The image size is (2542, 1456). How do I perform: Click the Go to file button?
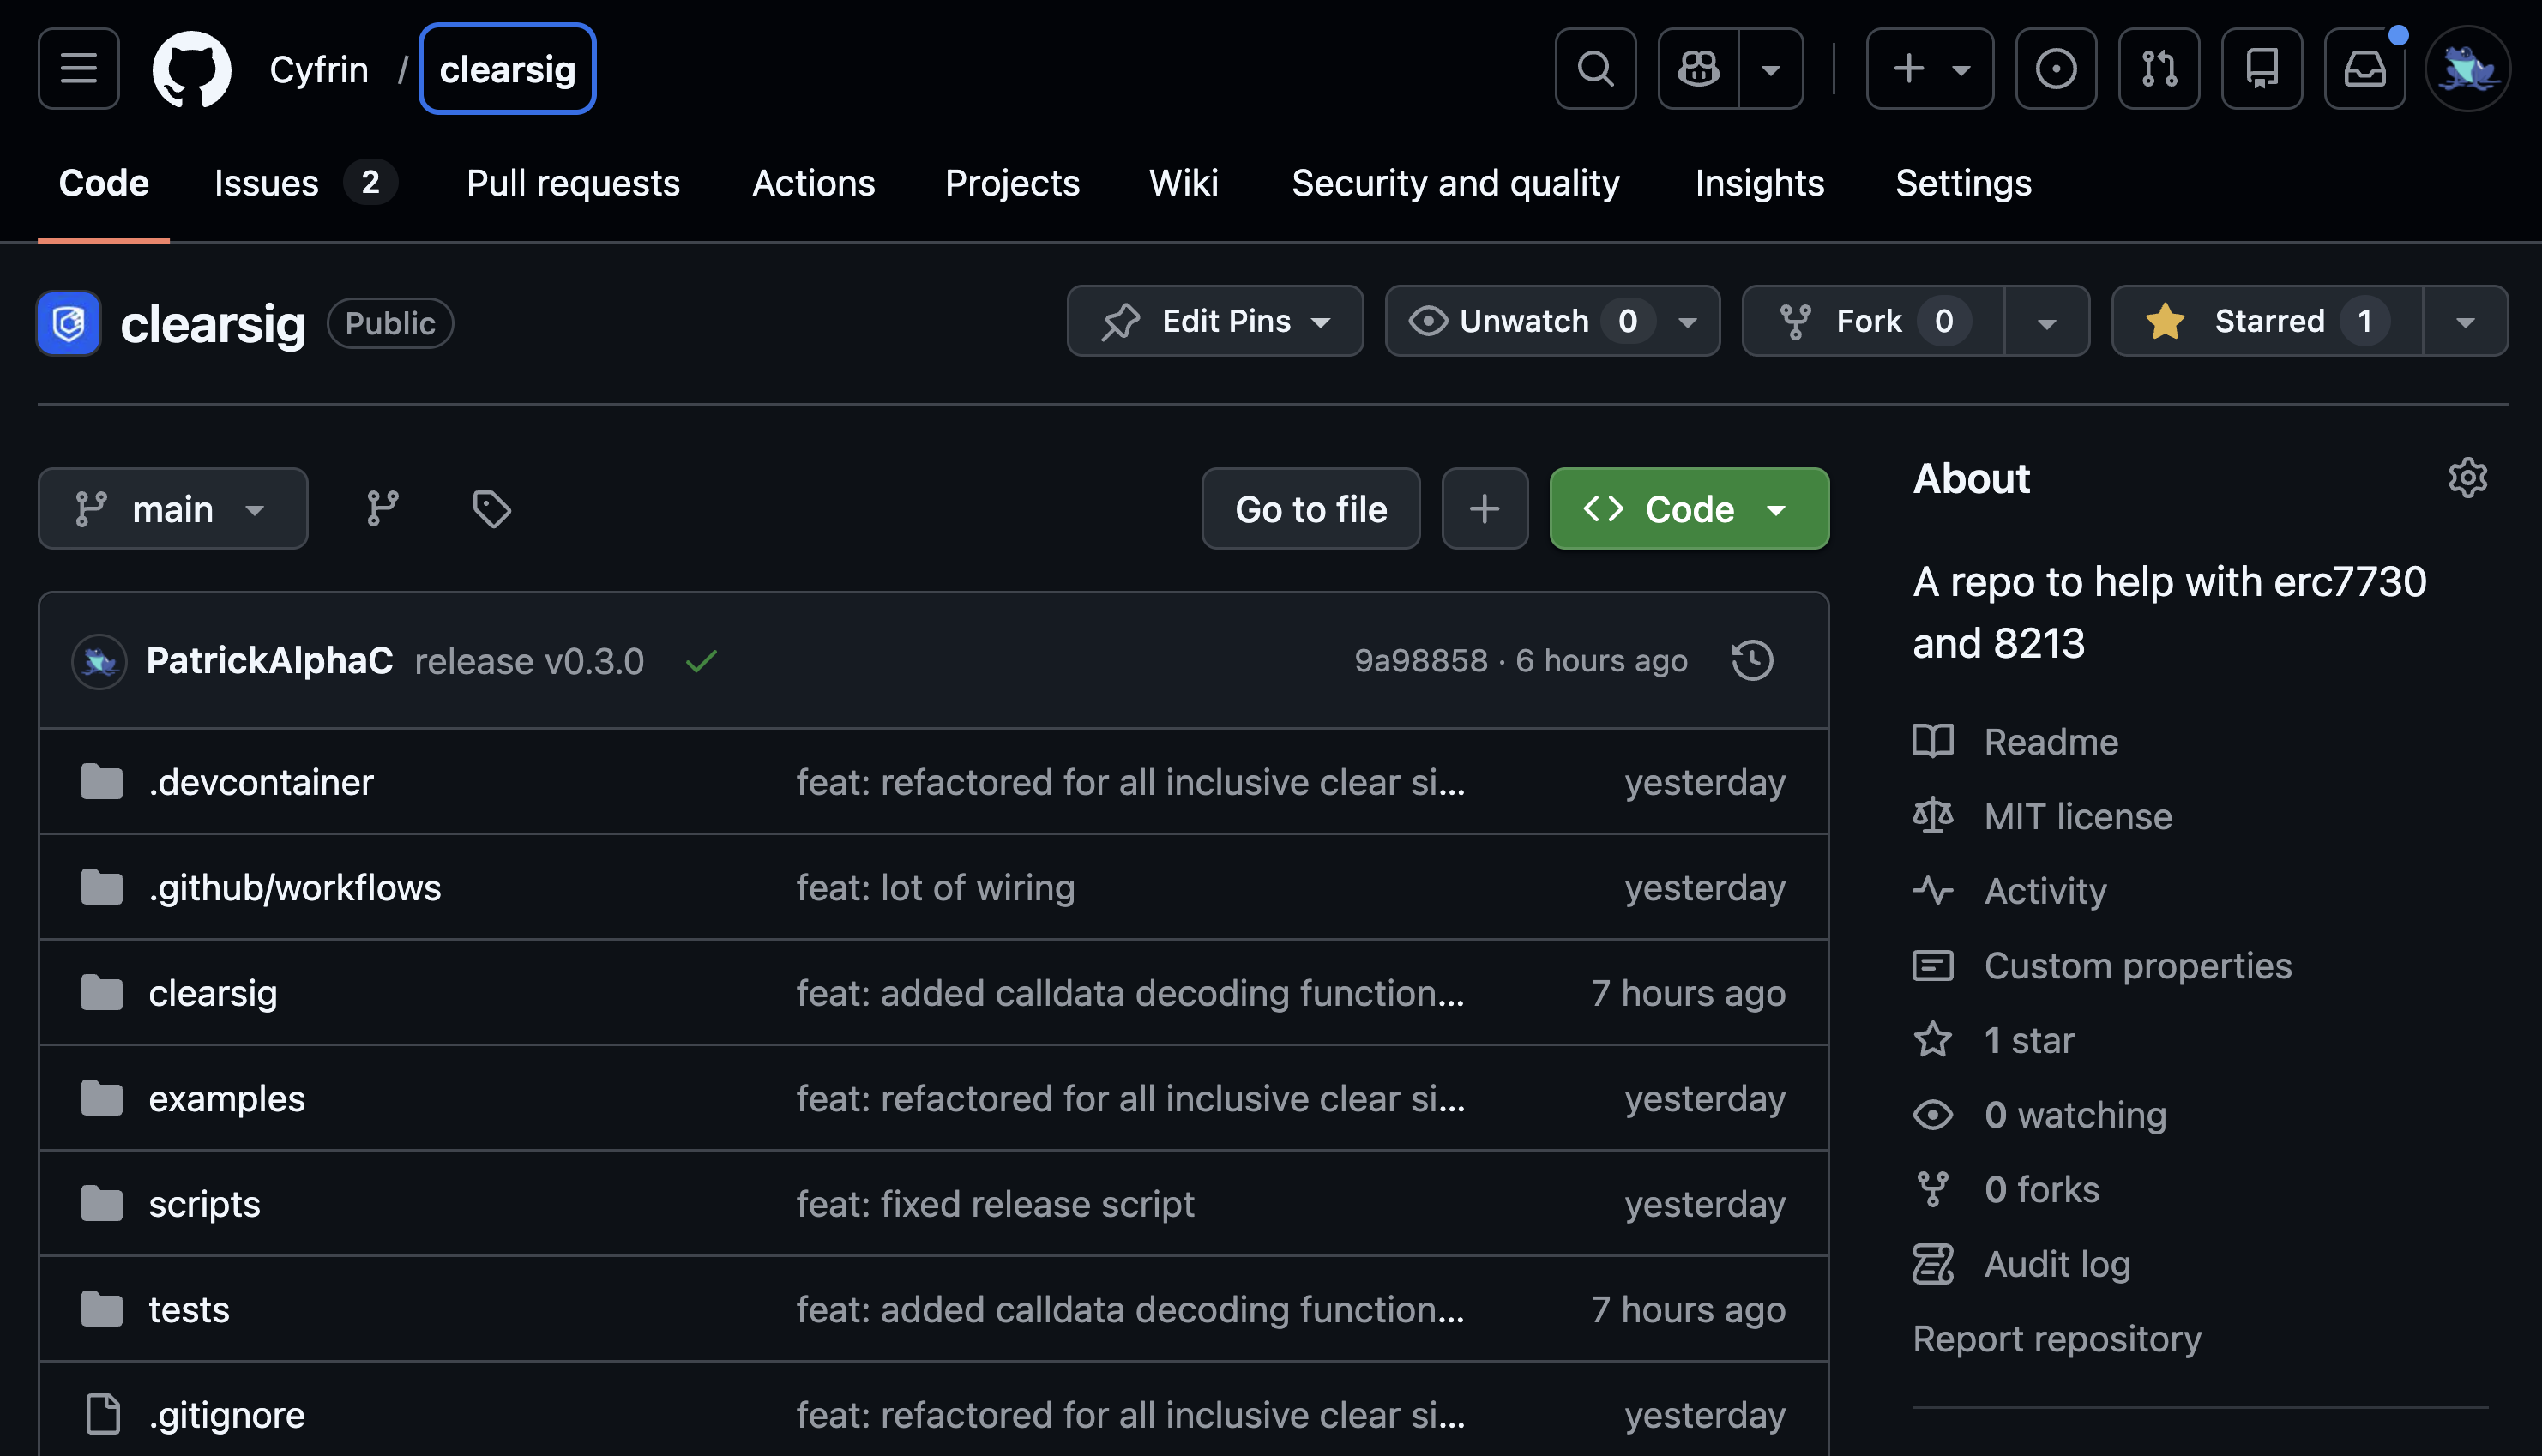click(1311, 509)
